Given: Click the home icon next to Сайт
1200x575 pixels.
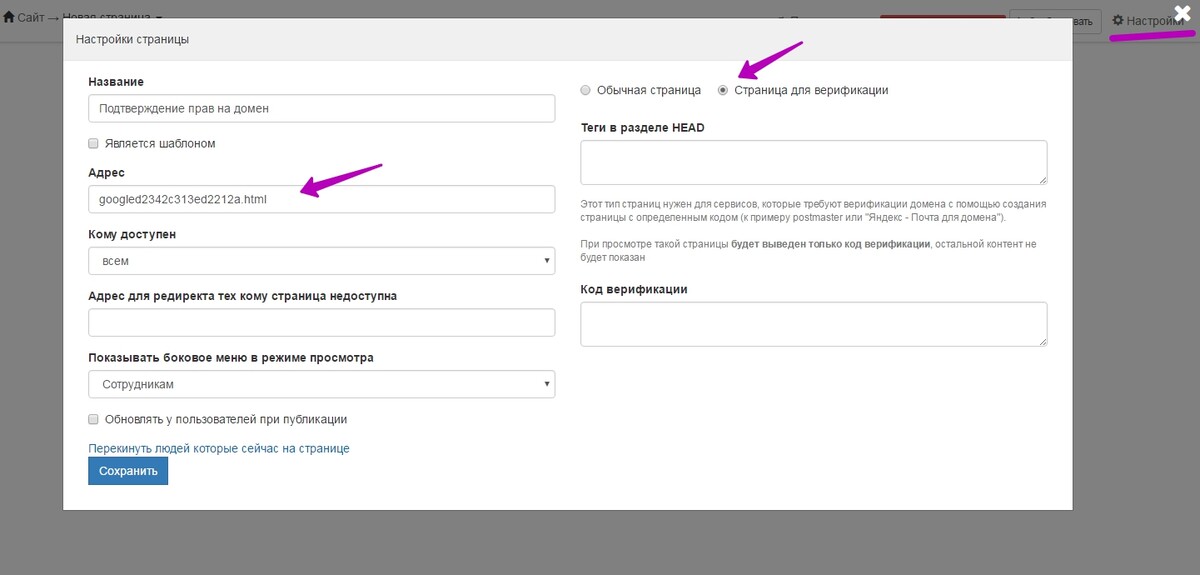Looking at the screenshot, I should 9,18.
